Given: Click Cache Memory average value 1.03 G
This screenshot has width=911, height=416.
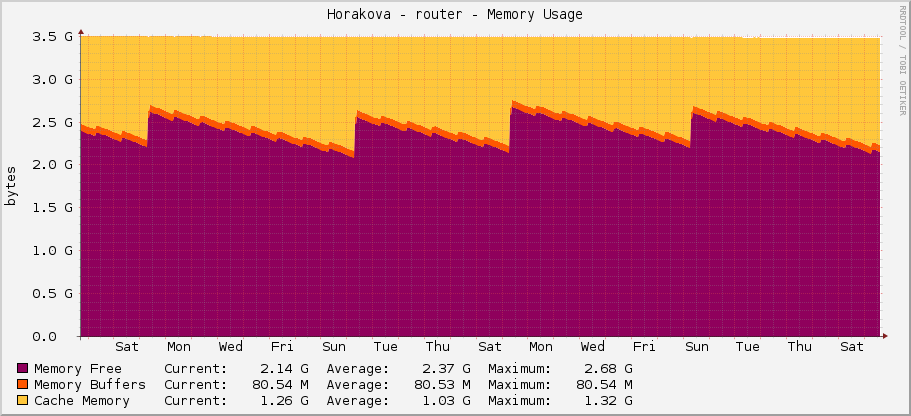Looking at the screenshot, I should tap(447, 401).
